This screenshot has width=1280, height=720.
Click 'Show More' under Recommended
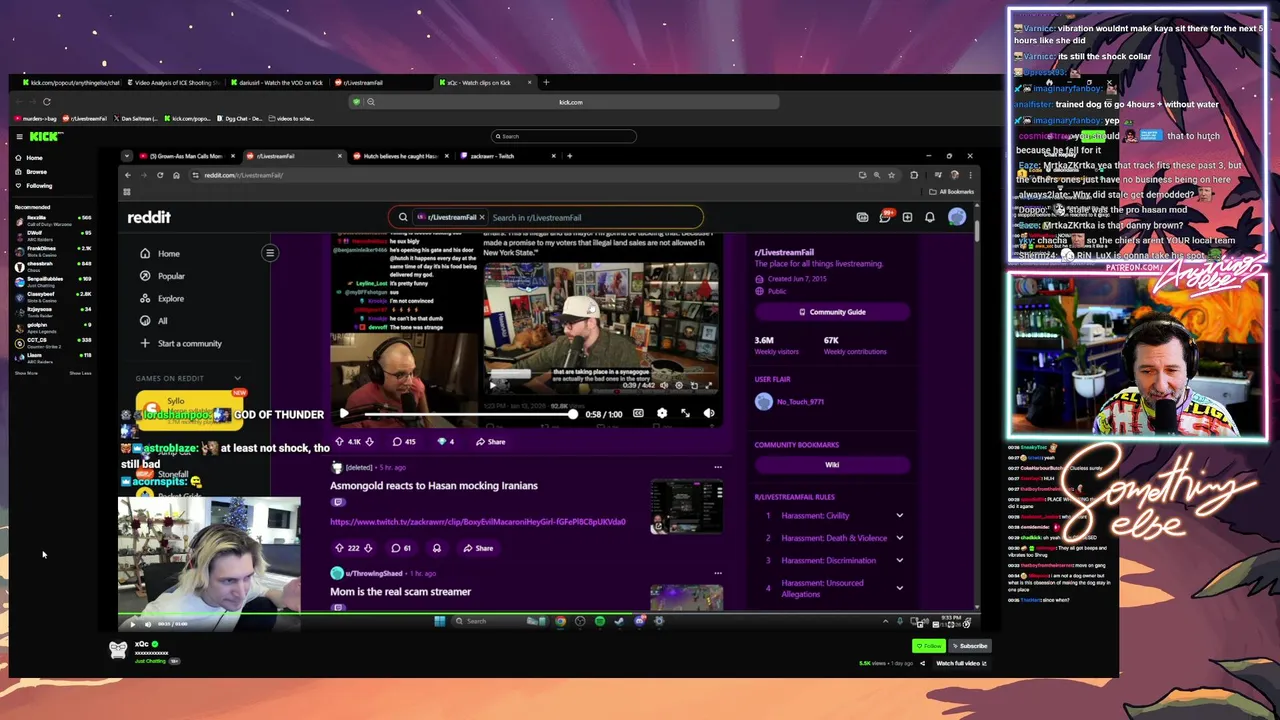tap(26, 373)
